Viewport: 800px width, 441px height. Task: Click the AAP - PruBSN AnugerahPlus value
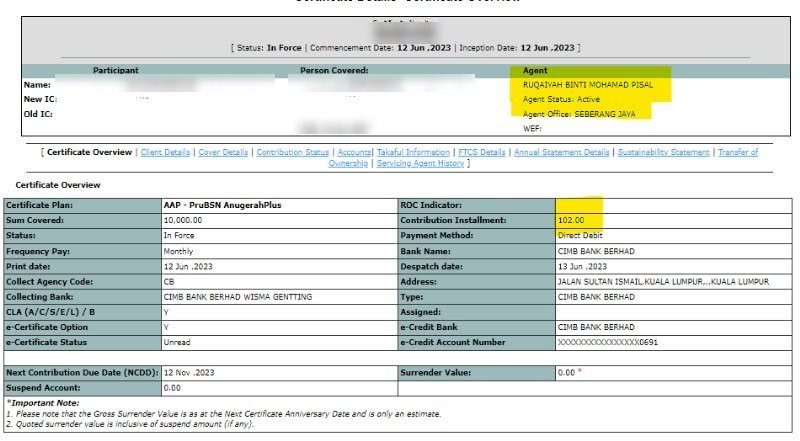click(222, 205)
